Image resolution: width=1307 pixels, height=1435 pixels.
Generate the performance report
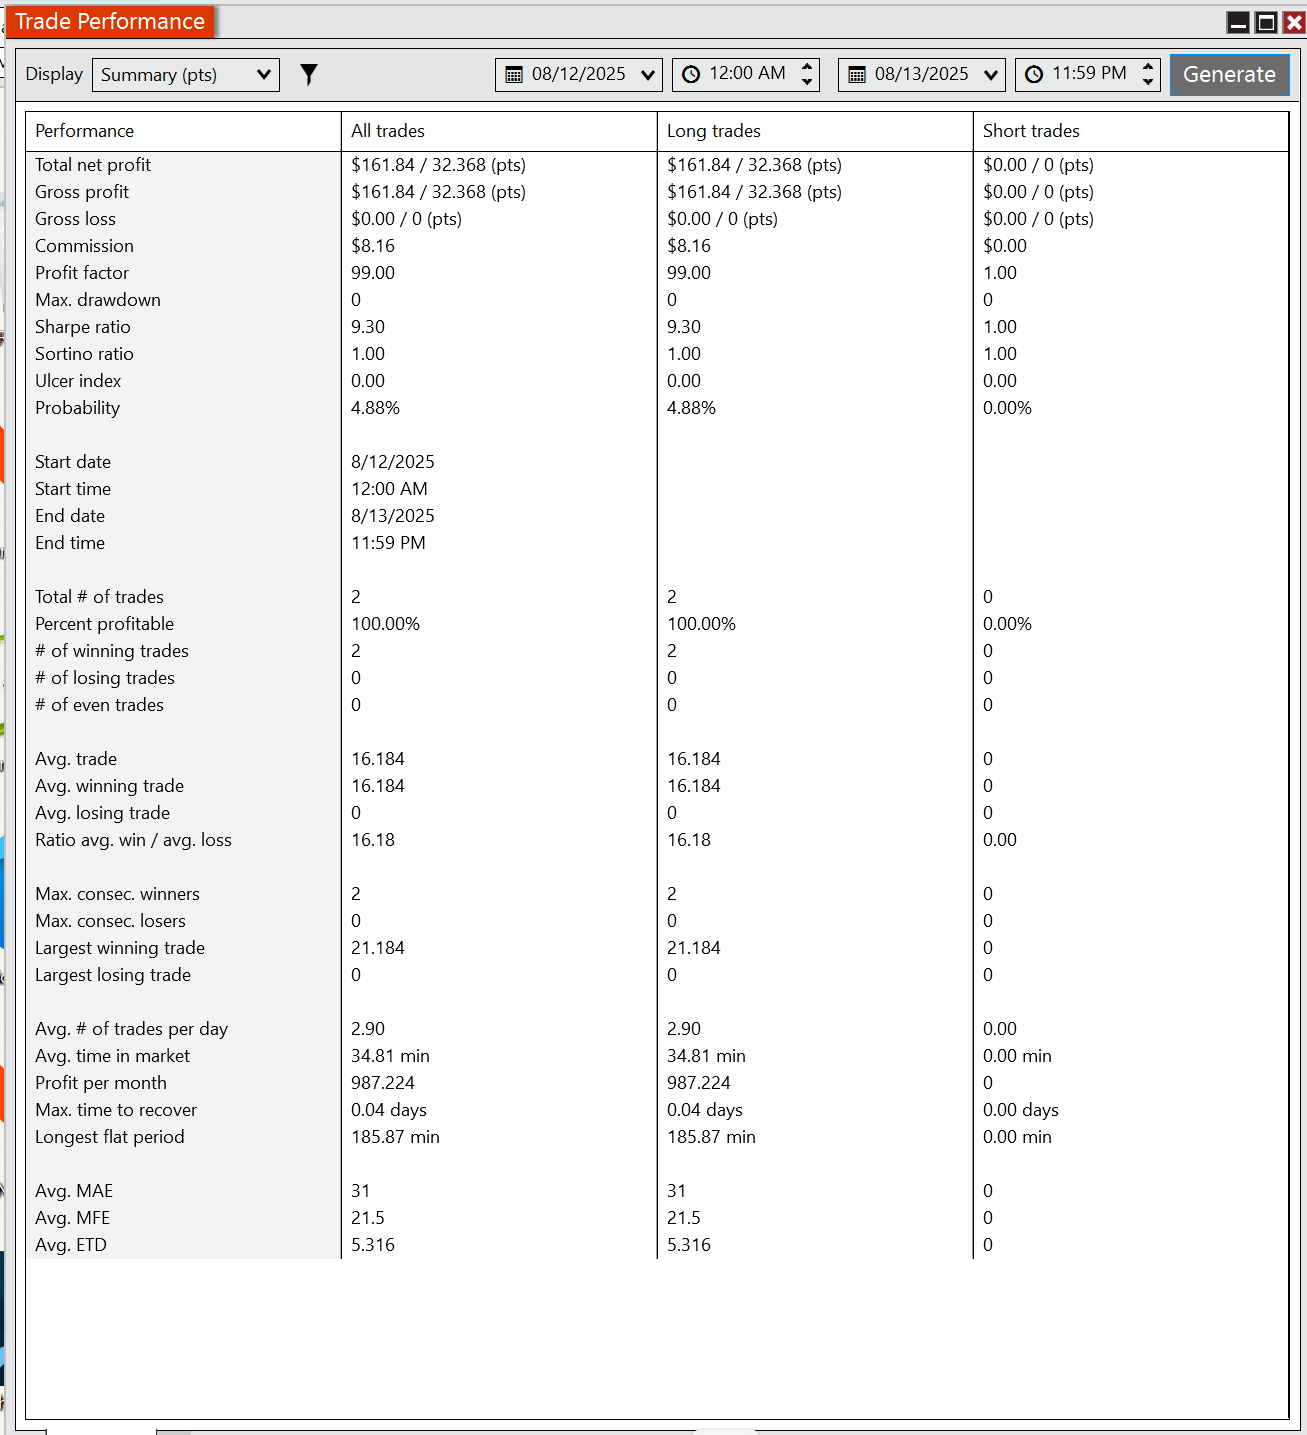[1229, 75]
